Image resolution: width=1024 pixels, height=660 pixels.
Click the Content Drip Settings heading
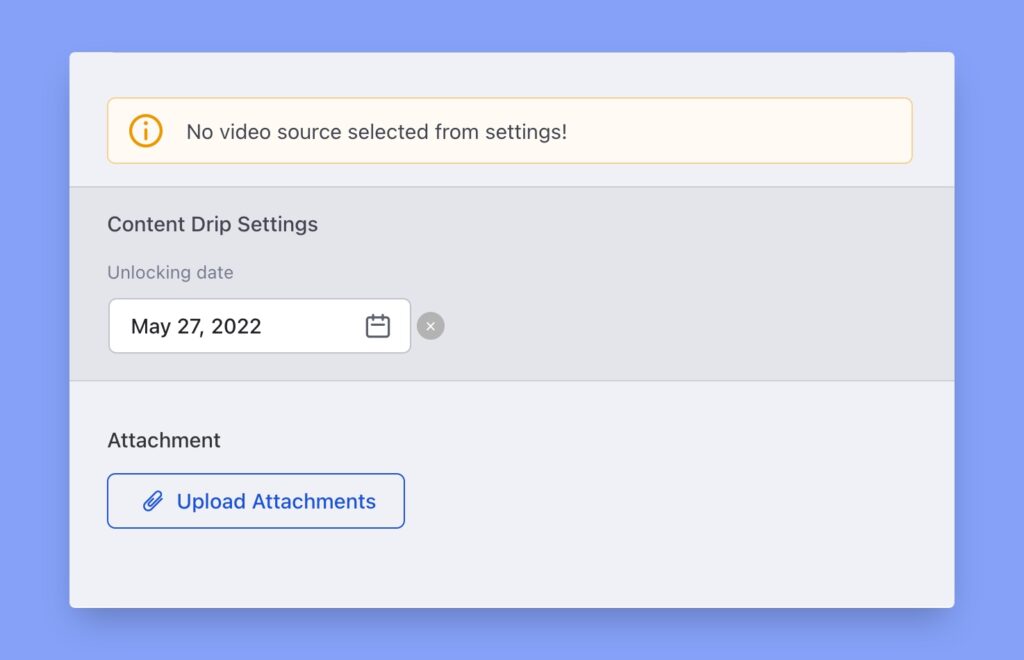[x=212, y=224]
